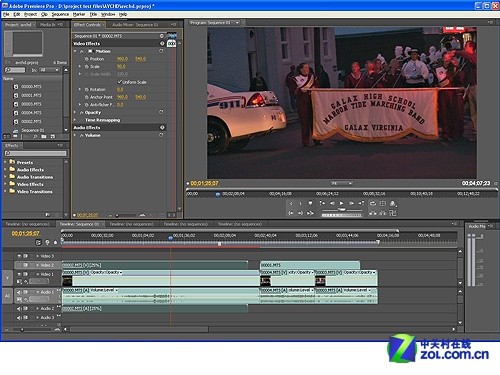Toggle animation stopwatch for Anchor Point
Screen dimensions: 500x375
coord(87,97)
